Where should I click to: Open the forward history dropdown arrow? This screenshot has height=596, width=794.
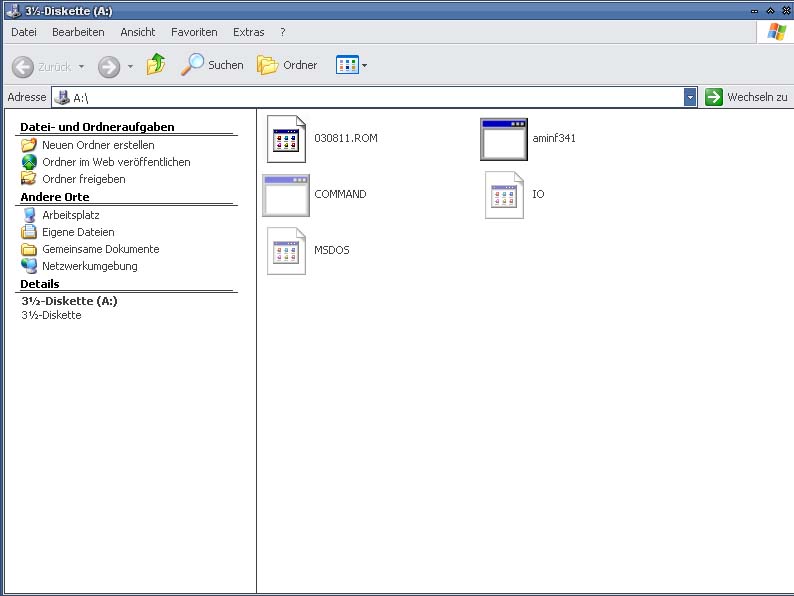[x=130, y=67]
